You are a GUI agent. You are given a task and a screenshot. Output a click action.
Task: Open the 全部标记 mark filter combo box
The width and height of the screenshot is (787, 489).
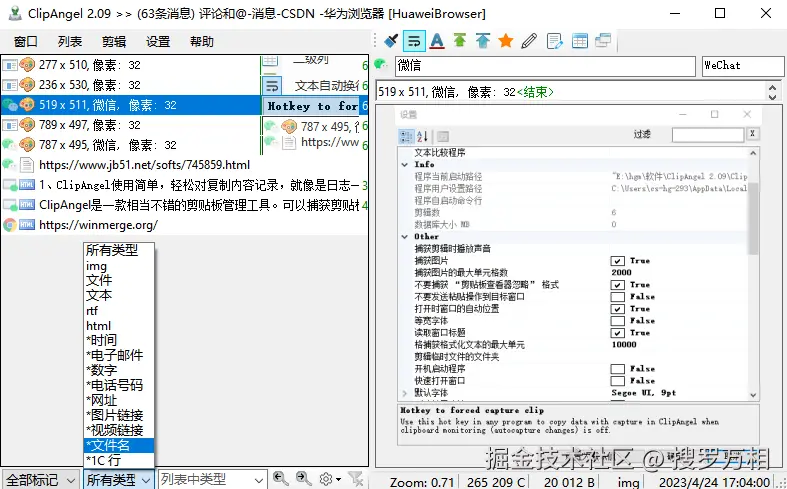pyautogui.click(x=41, y=479)
